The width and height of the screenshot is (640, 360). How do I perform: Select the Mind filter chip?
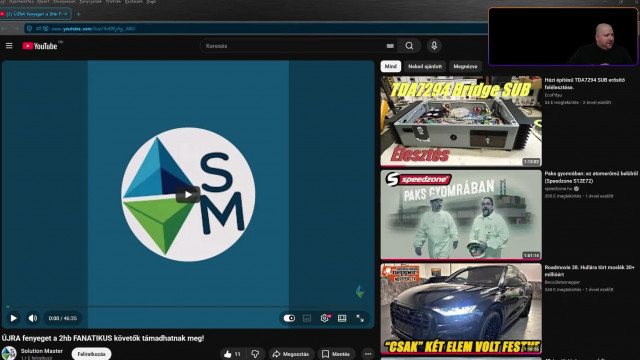(x=391, y=66)
